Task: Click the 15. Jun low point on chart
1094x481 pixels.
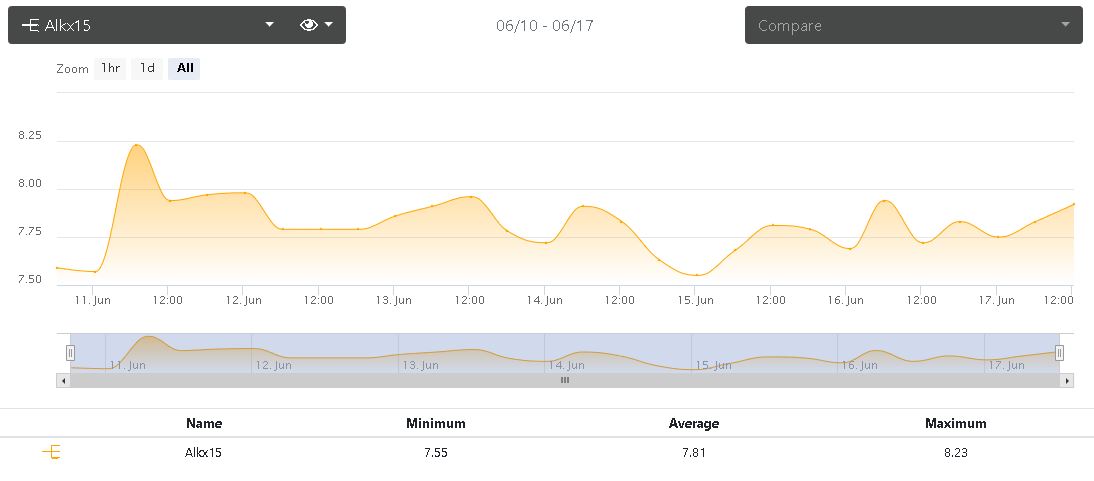Action: pos(696,275)
